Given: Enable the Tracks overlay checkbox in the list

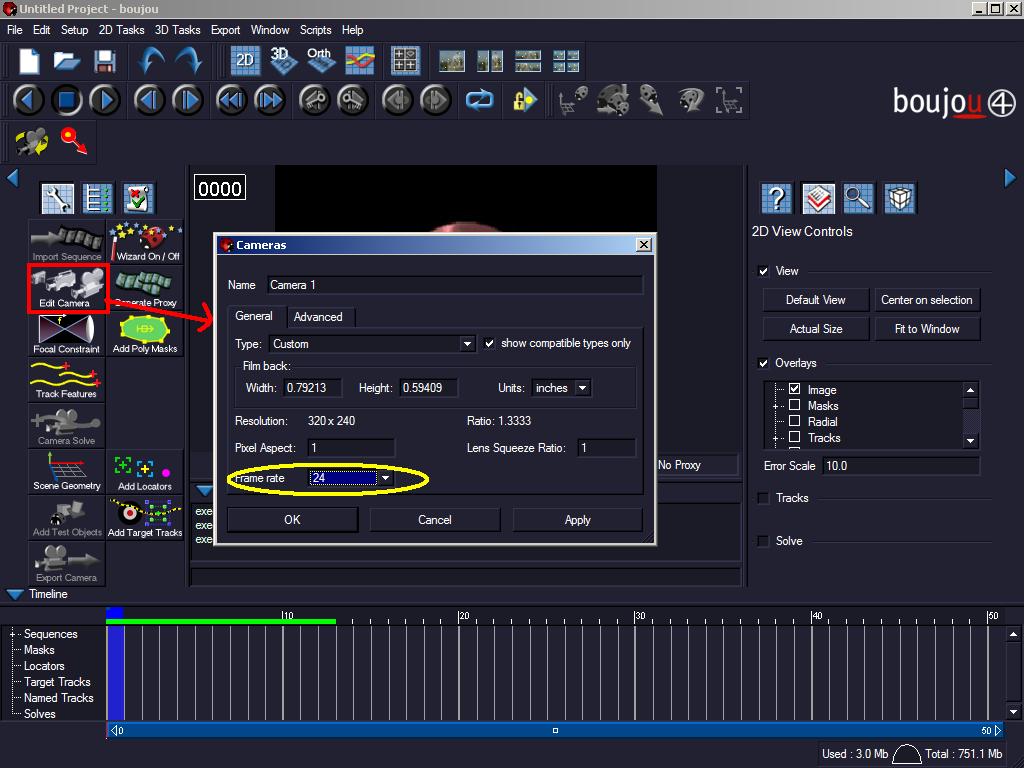Looking at the screenshot, I should pyautogui.click(x=794, y=437).
